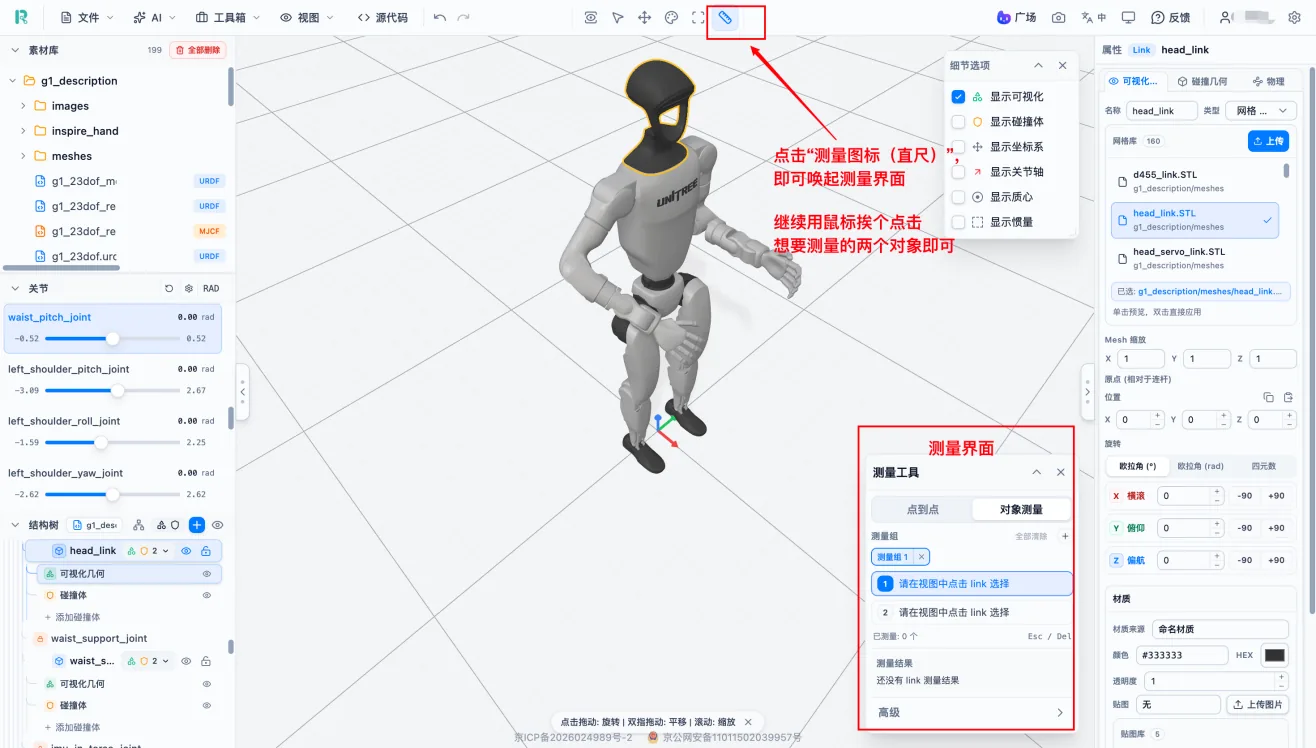The image size is (1316, 748).
Task: Select 欧拉角 (rad) rotation tab
Action: pyautogui.click(x=1200, y=466)
